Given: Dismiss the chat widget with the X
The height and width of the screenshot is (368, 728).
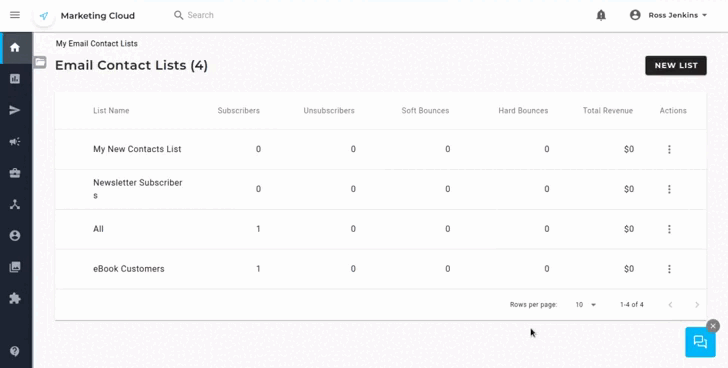Looking at the screenshot, I should pyautogui.click(x=713, y=326).
